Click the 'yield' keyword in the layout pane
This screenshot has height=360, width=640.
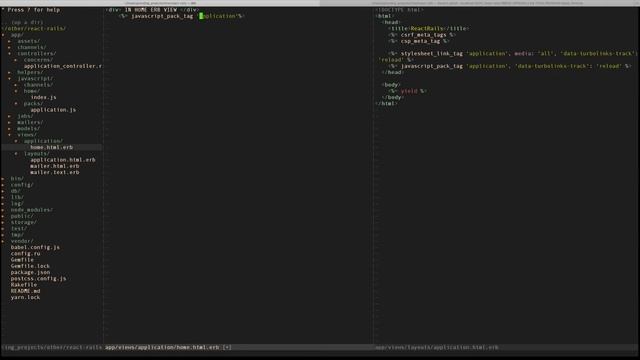coord(409,91)
